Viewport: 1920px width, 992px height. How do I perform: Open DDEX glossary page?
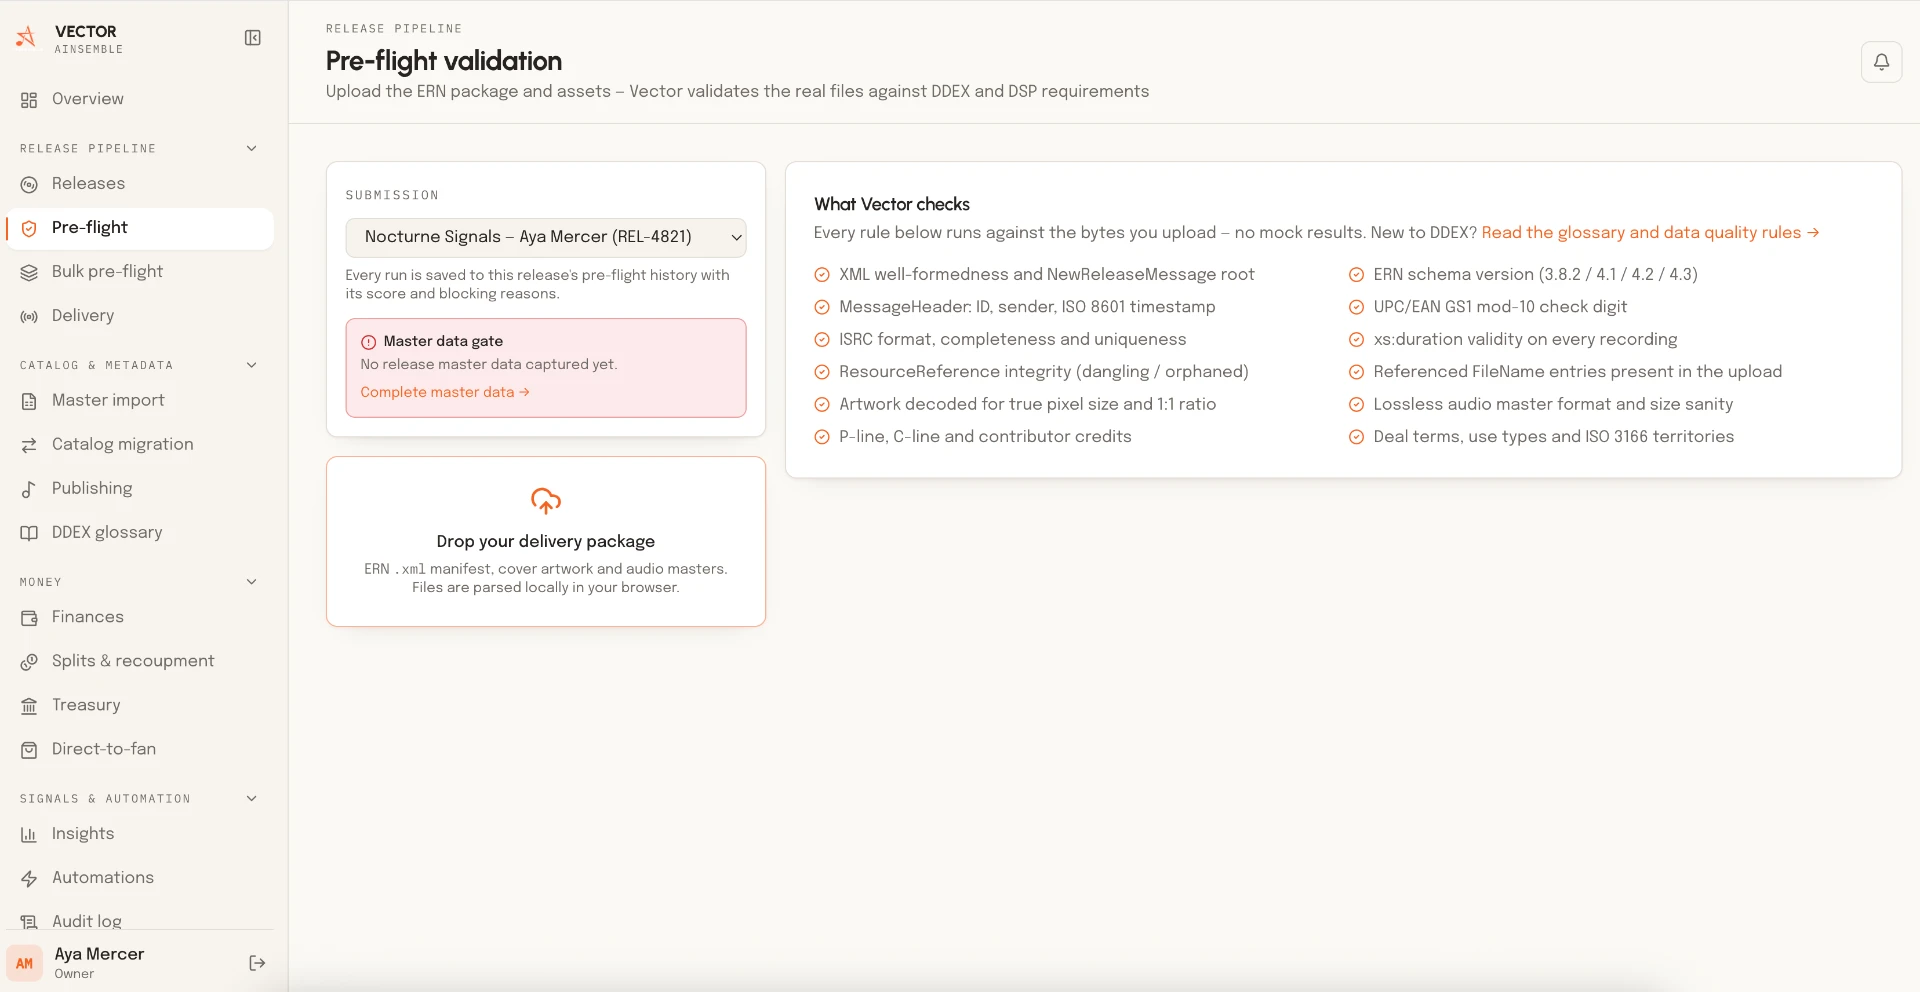pyautogui.click(x=140, y=532)
